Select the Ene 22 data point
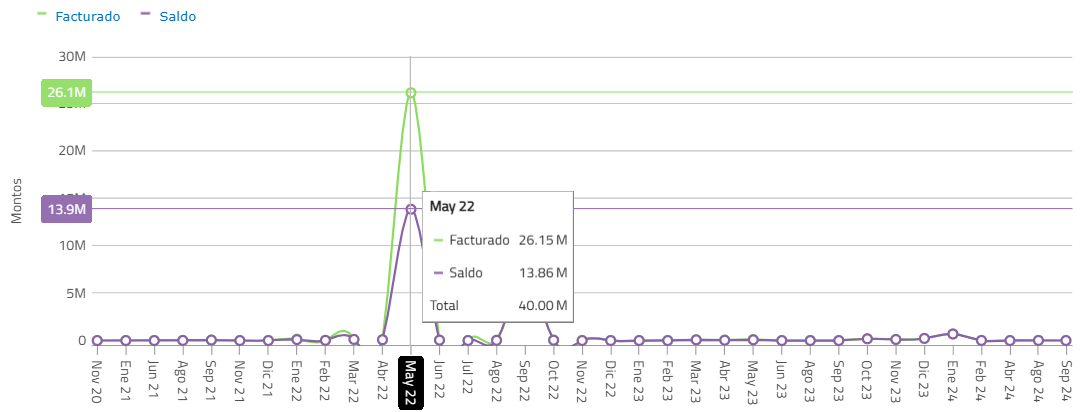 tap(296, 340)
